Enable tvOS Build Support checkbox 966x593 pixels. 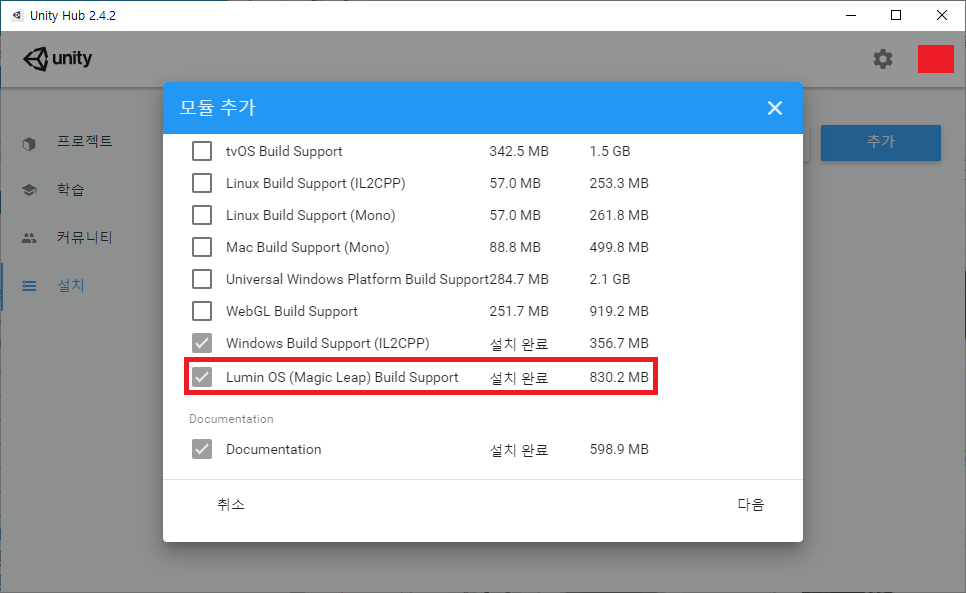pos(202,151)
